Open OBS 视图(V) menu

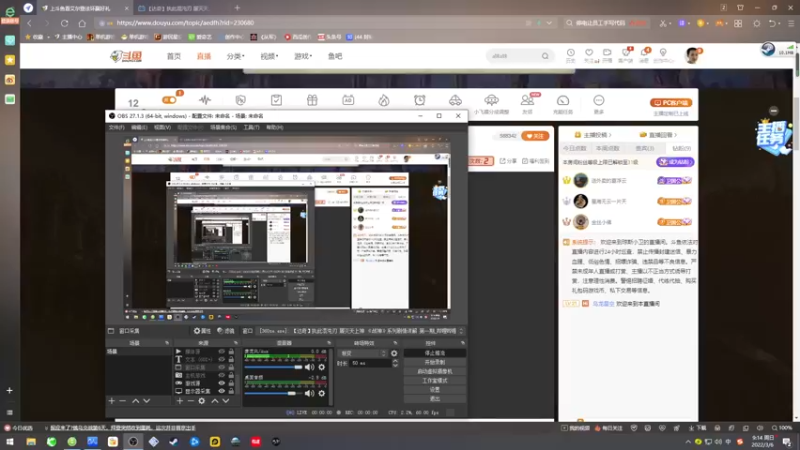pyautogui.click(x=162, y=127)
